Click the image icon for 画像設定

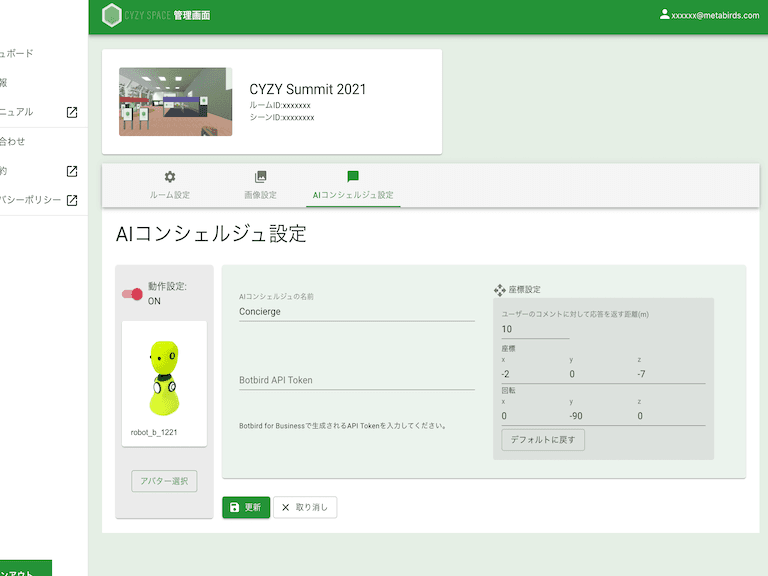261,176
